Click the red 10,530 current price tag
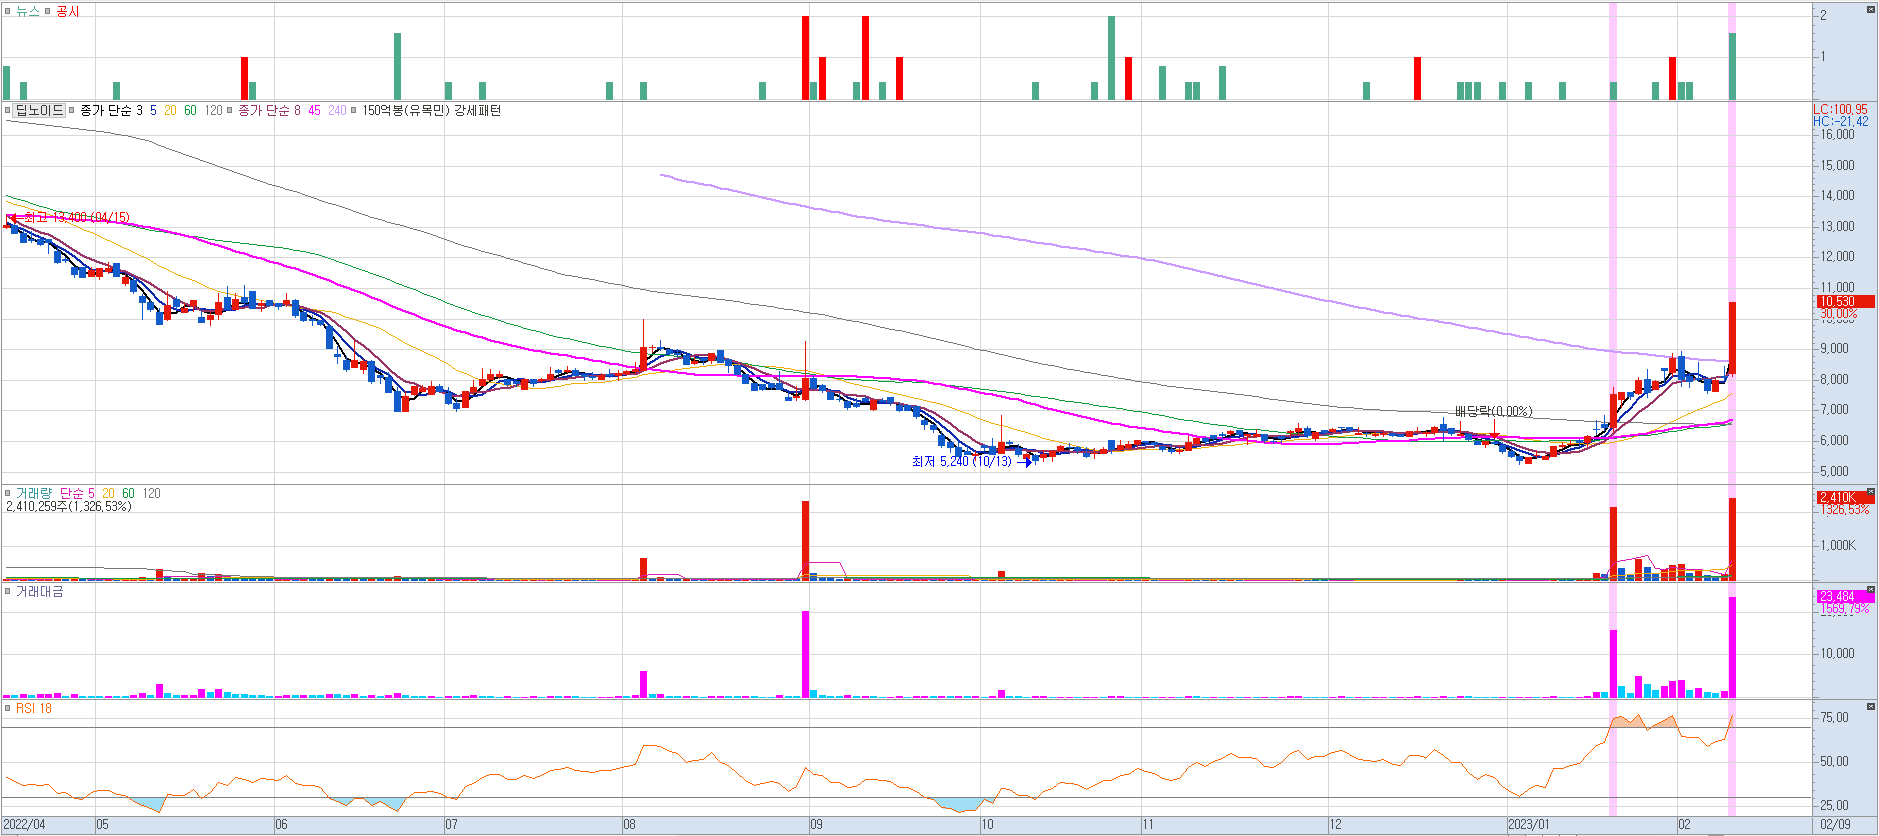Image resolution: width=1879 pixels, height=836 pixels. click(1845, 301)
